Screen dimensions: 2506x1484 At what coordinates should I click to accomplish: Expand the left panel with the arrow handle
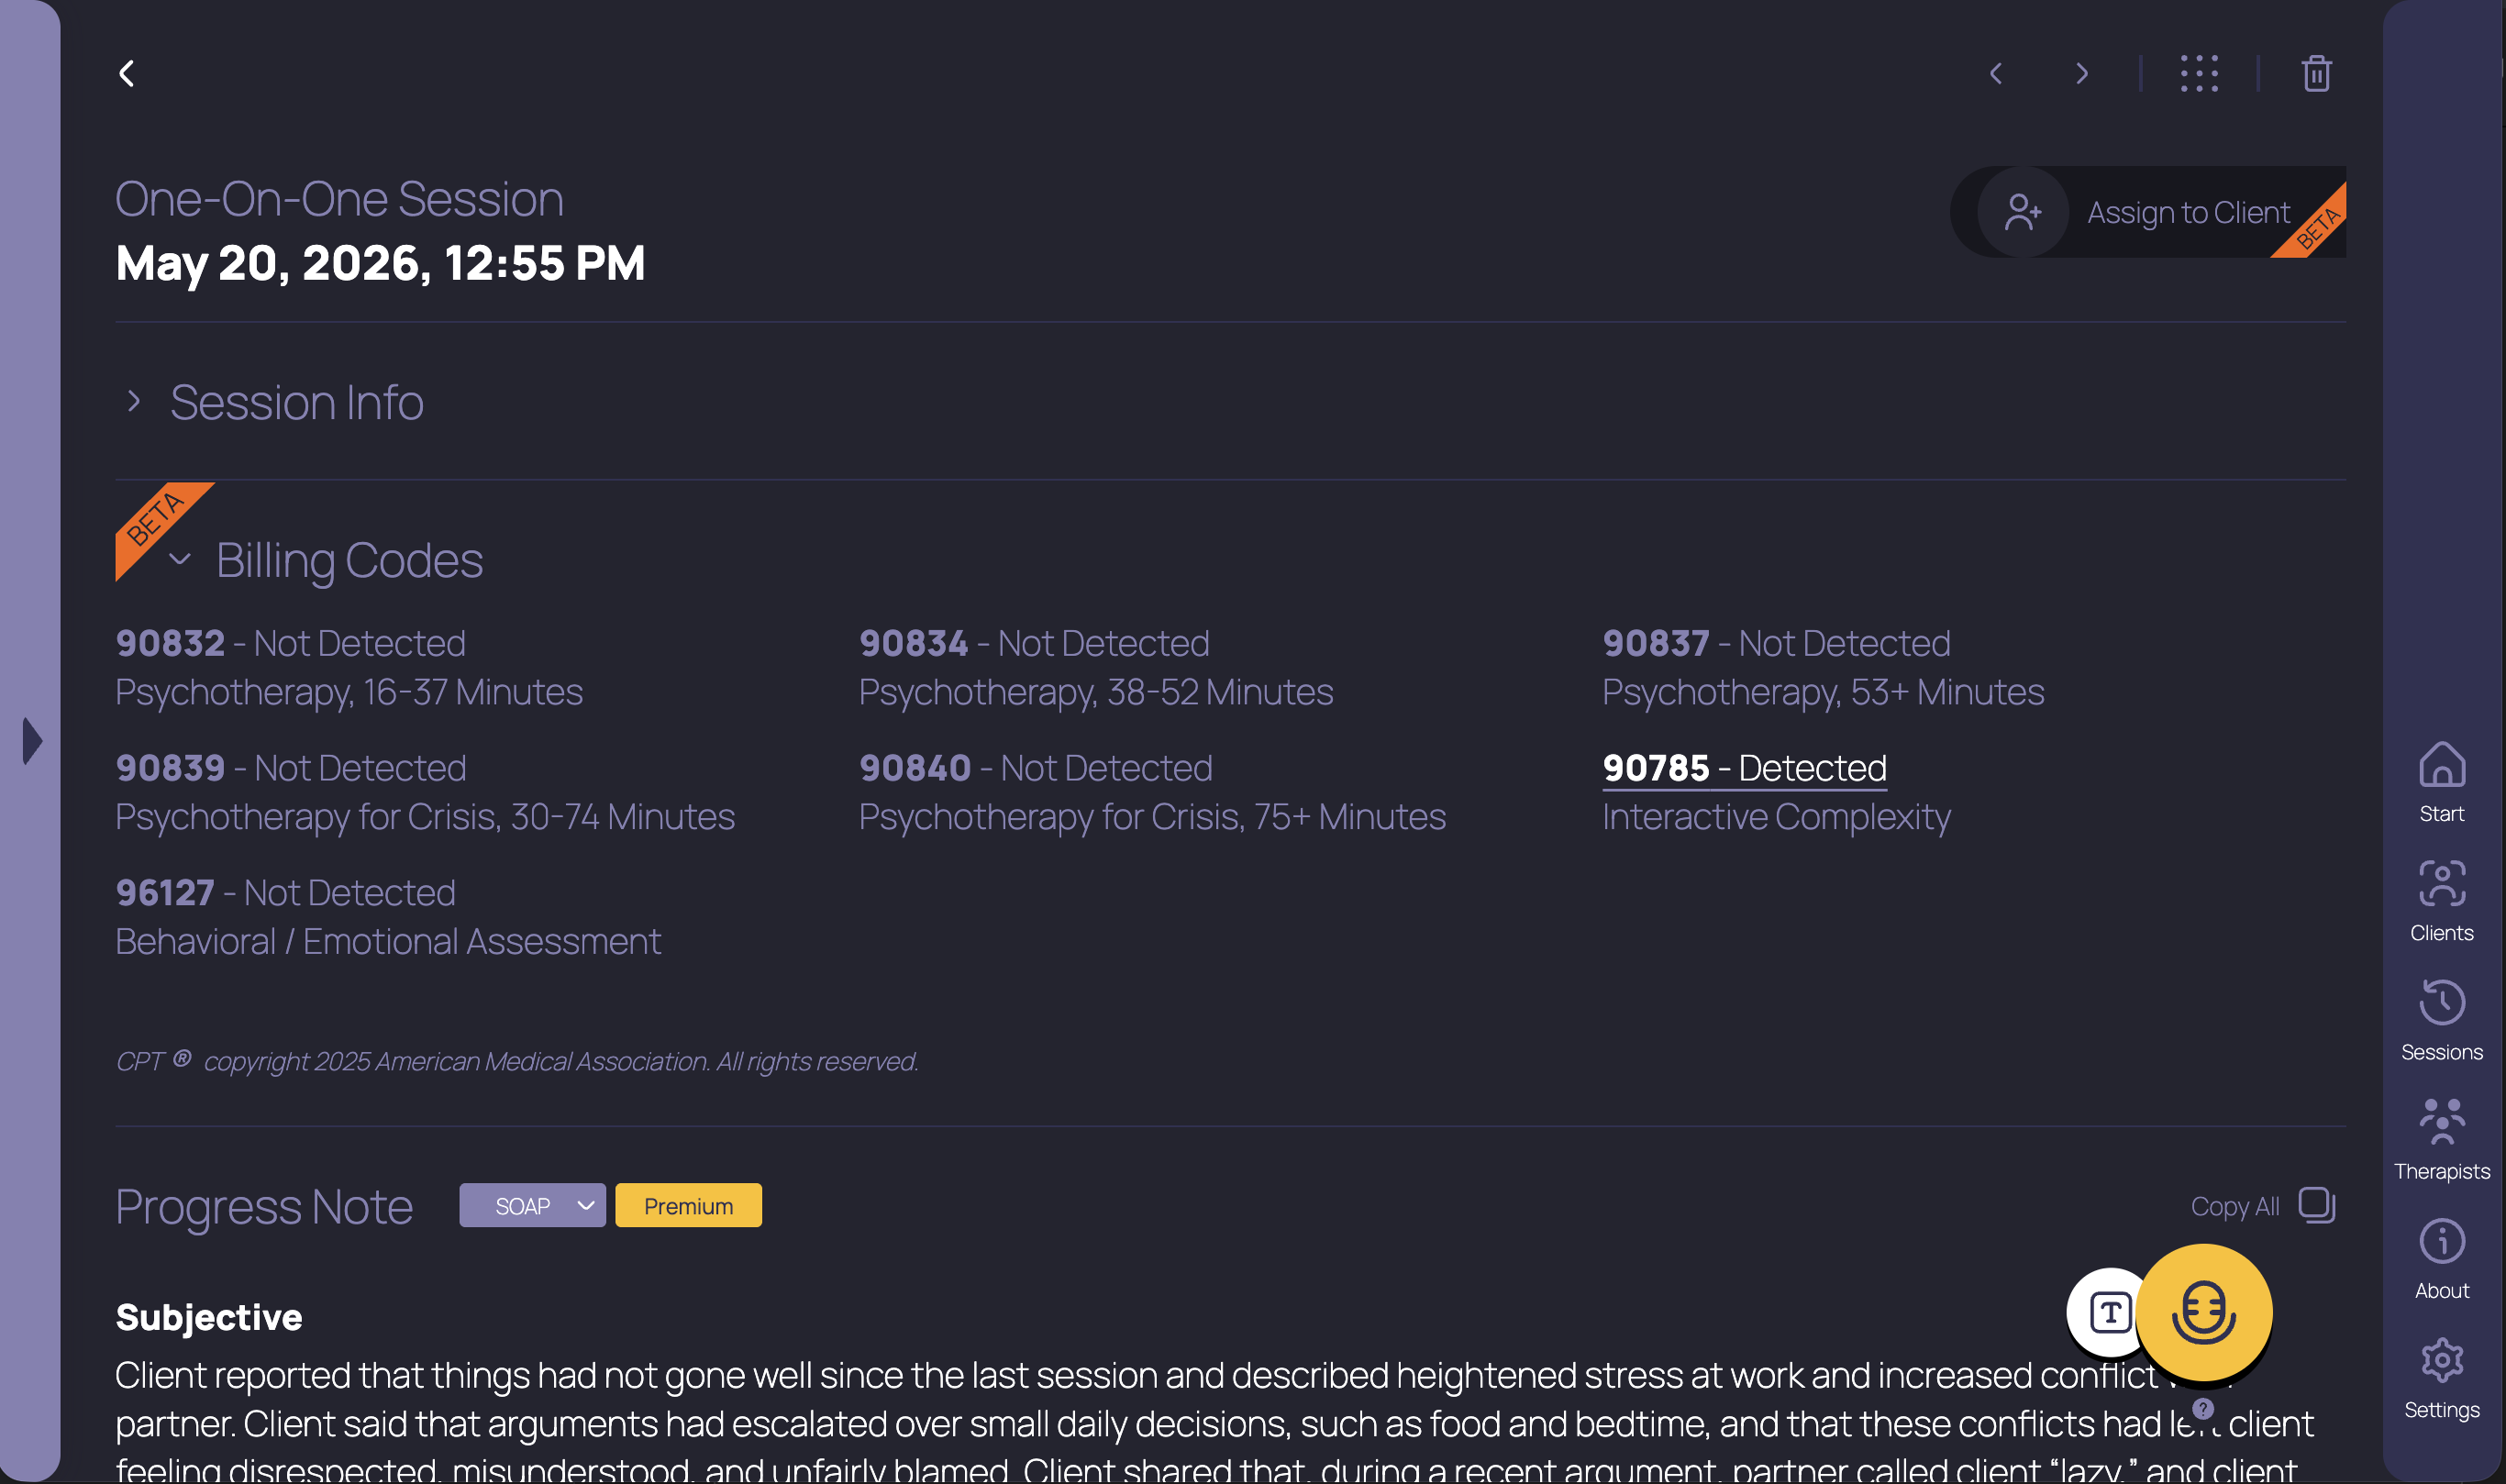[32, 741]
